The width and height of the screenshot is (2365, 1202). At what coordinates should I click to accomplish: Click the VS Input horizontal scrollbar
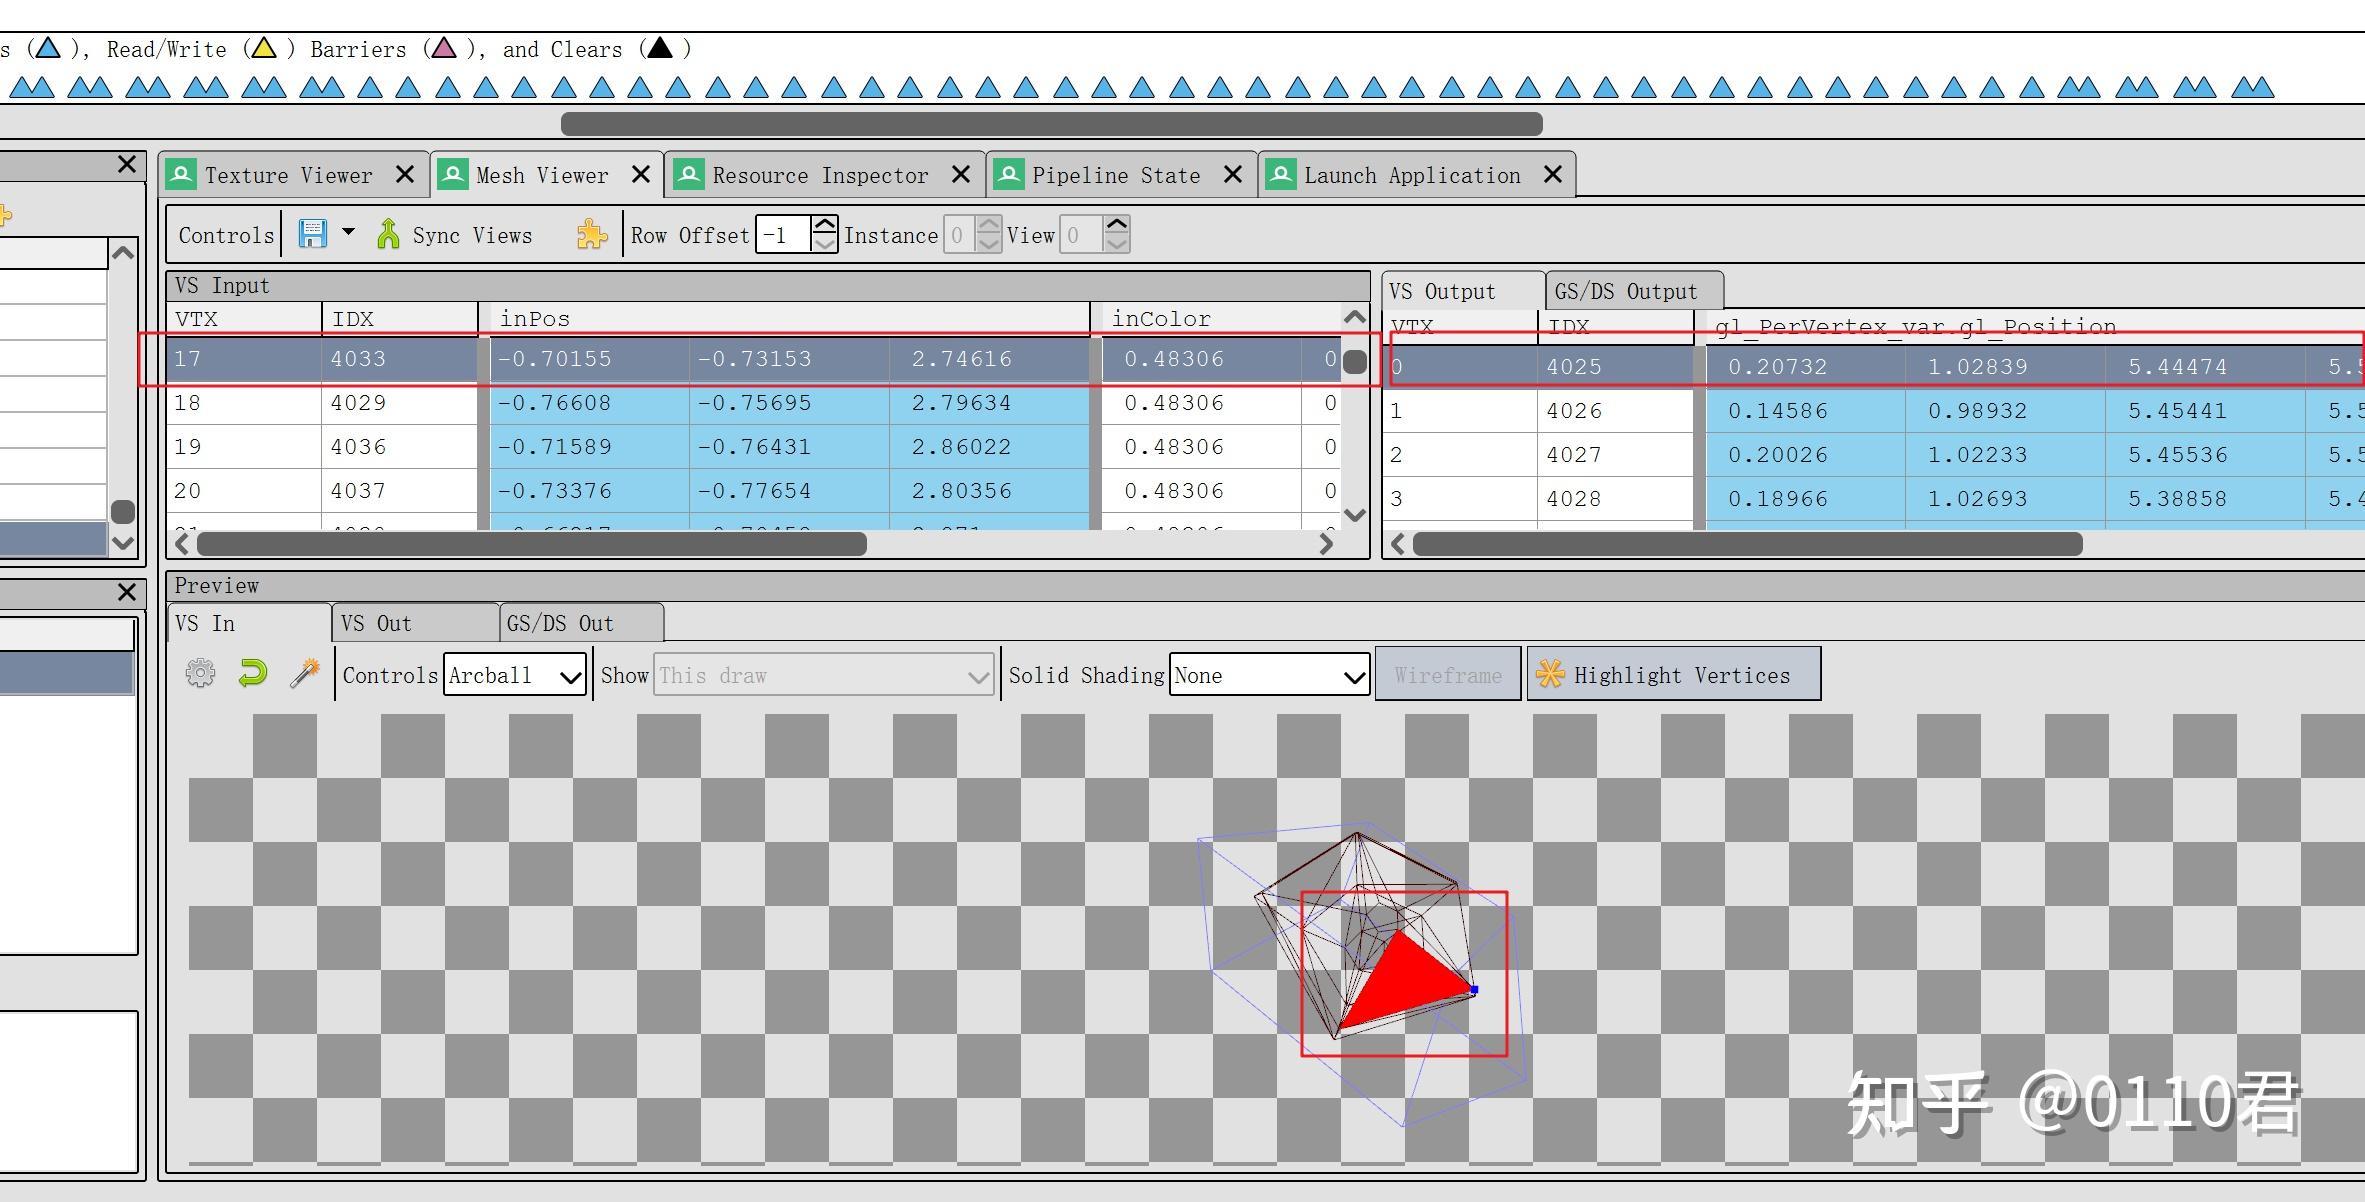[532, 544]
